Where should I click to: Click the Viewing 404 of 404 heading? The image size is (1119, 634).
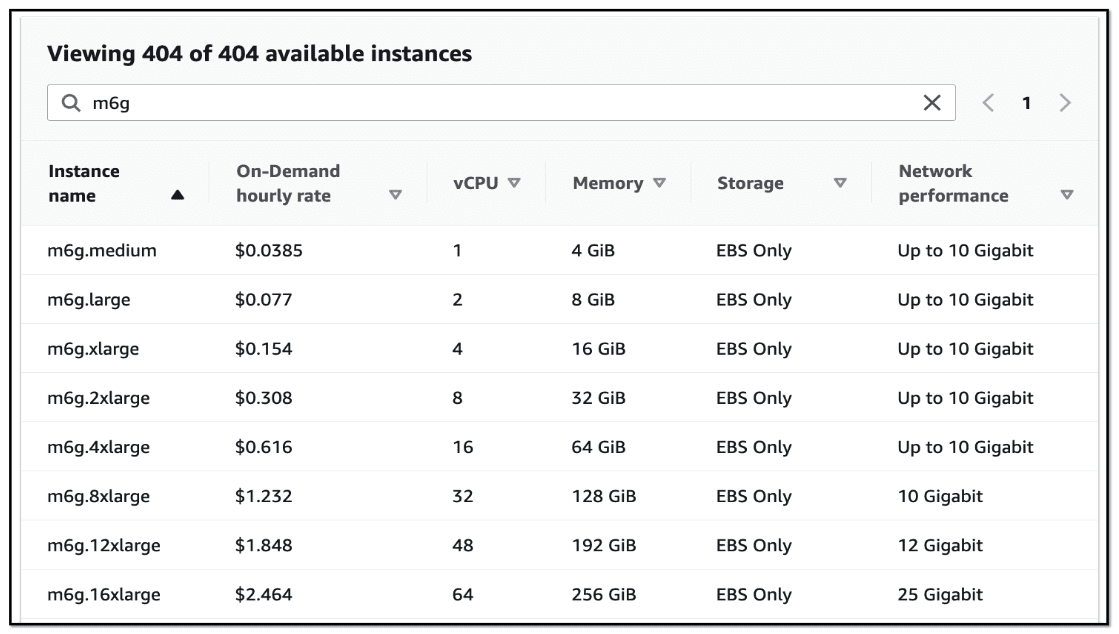[x=260, y=54]
